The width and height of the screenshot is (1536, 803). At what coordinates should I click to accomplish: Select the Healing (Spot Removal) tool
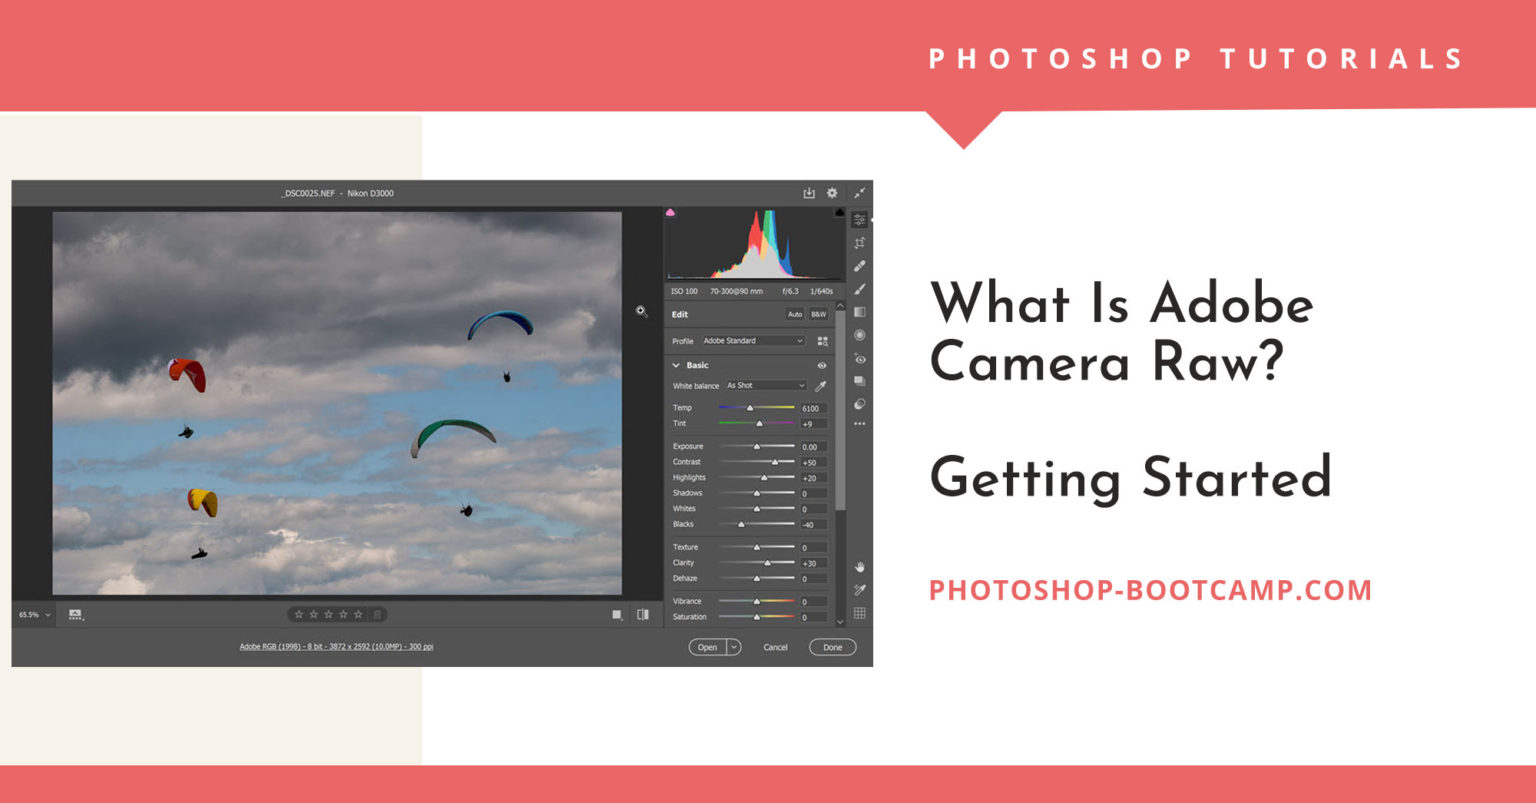pos(859,265)
